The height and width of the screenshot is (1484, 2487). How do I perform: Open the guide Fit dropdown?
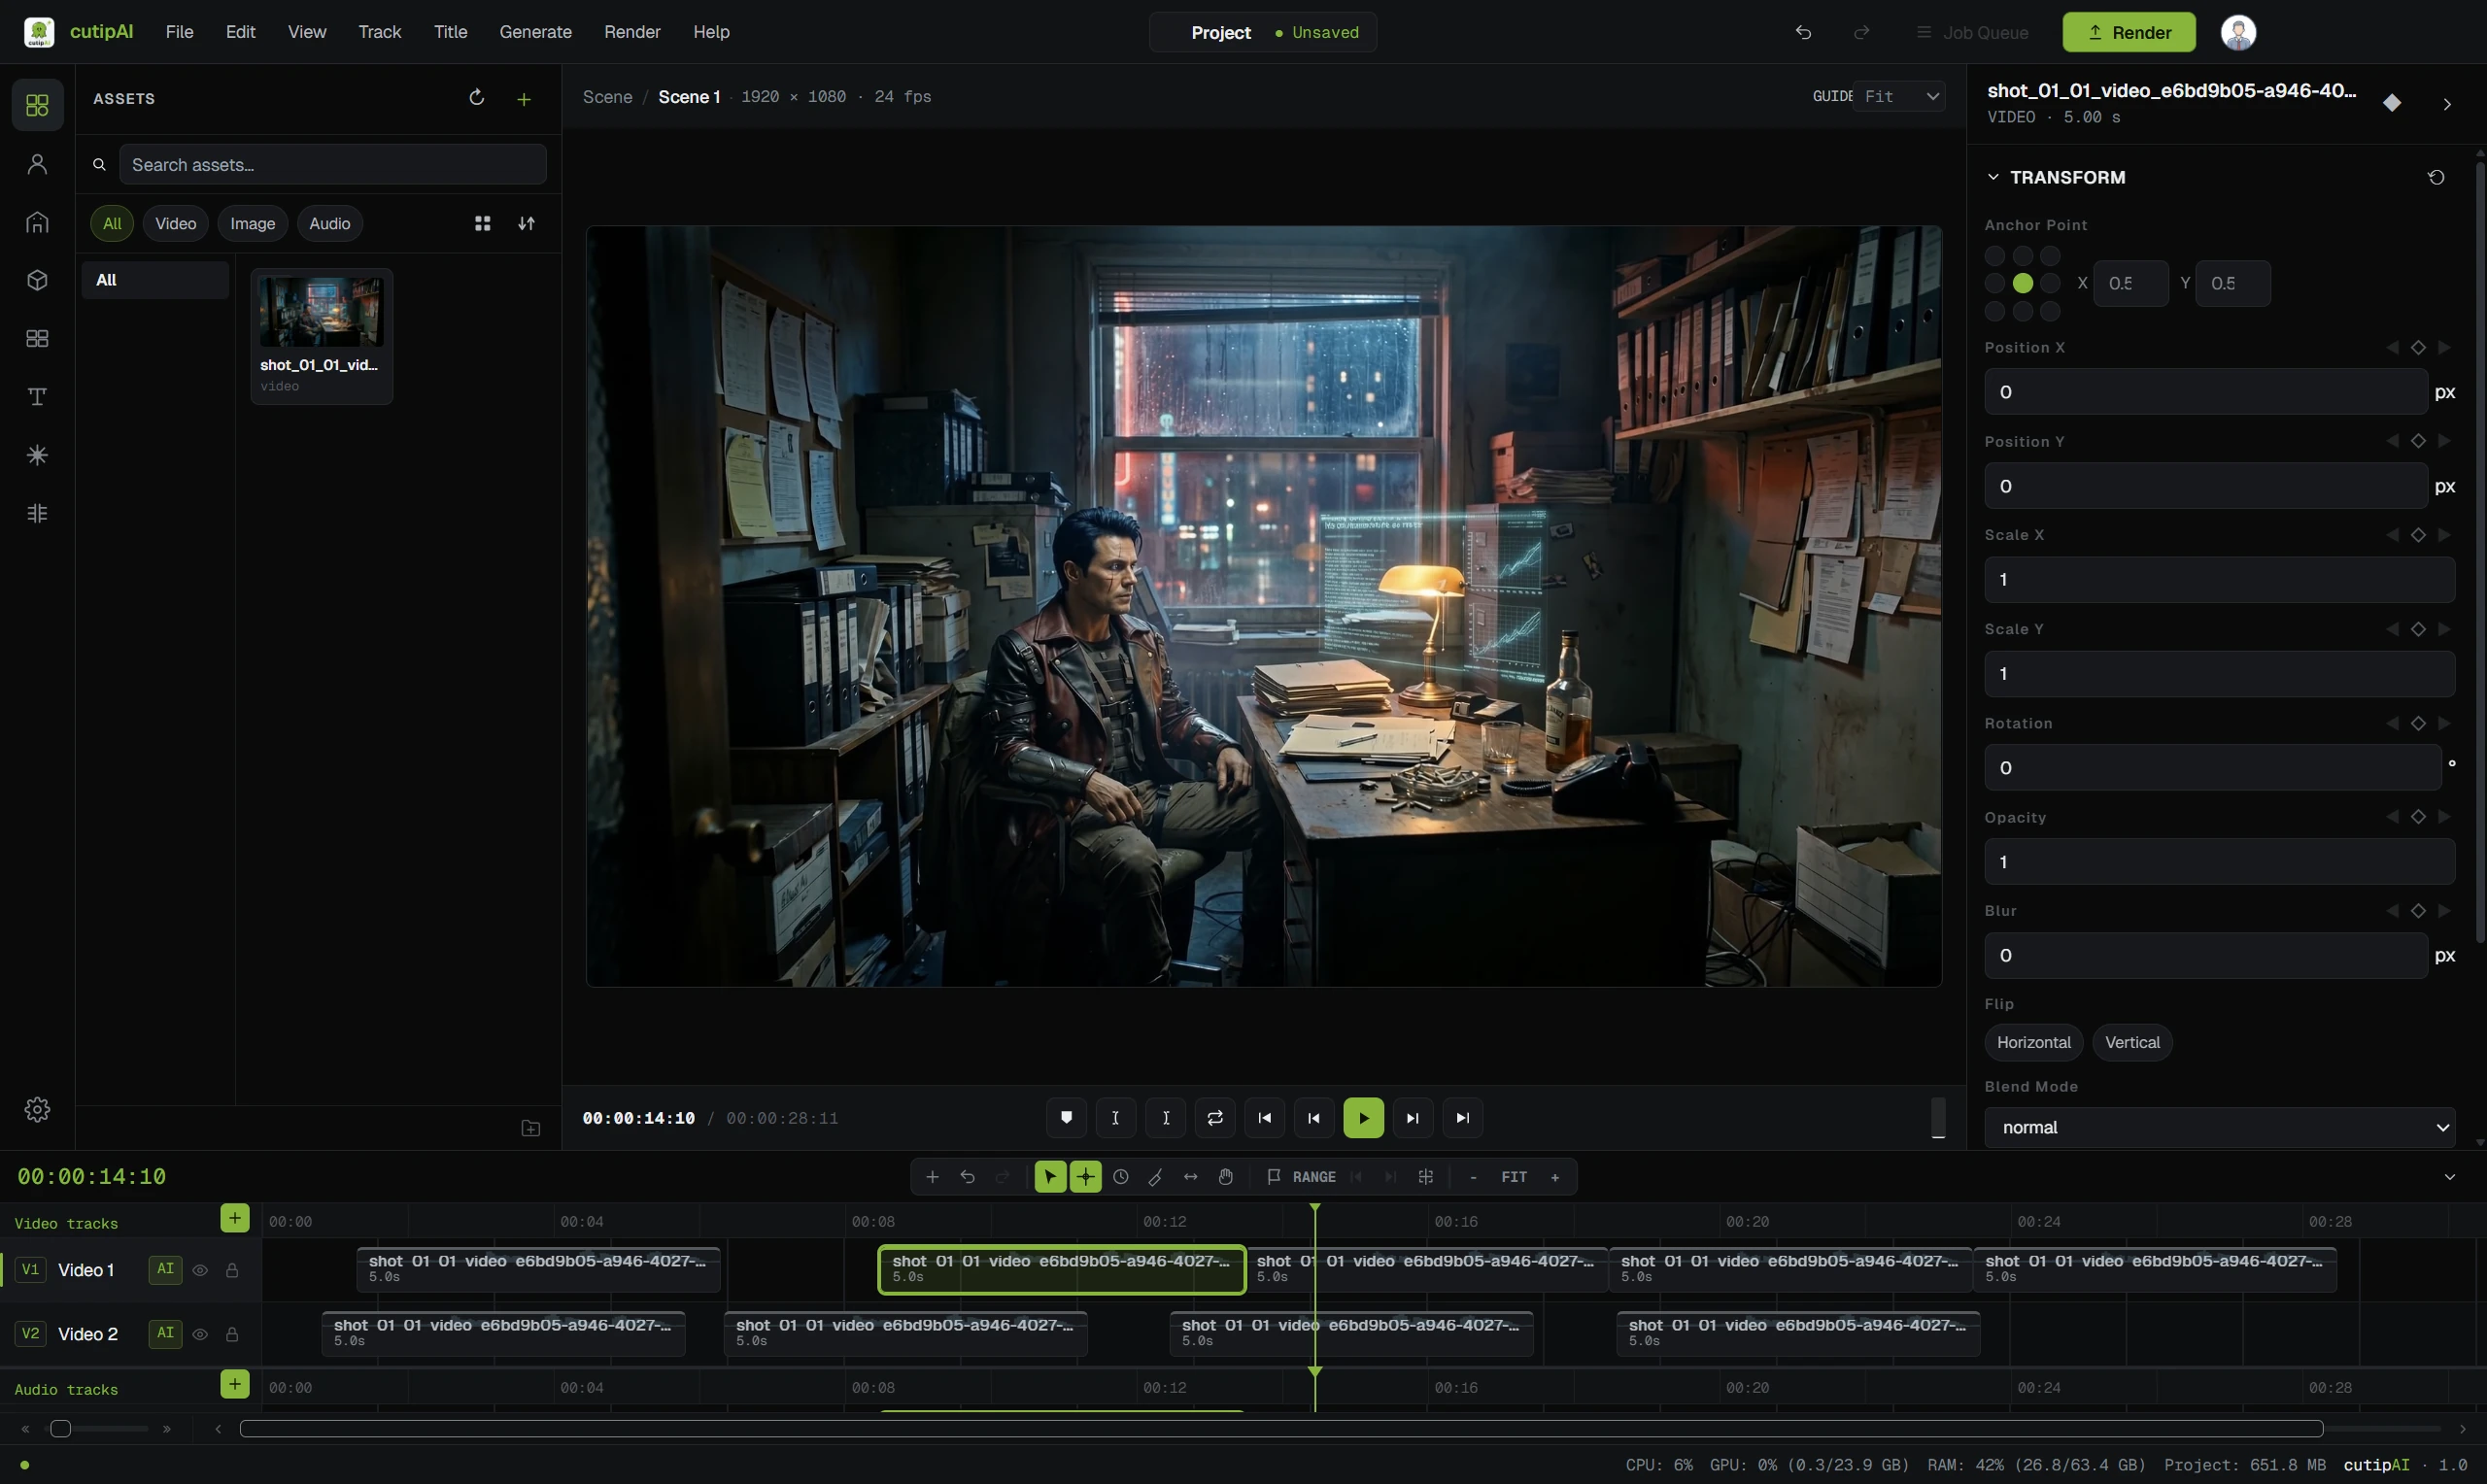click(1899, 96)
